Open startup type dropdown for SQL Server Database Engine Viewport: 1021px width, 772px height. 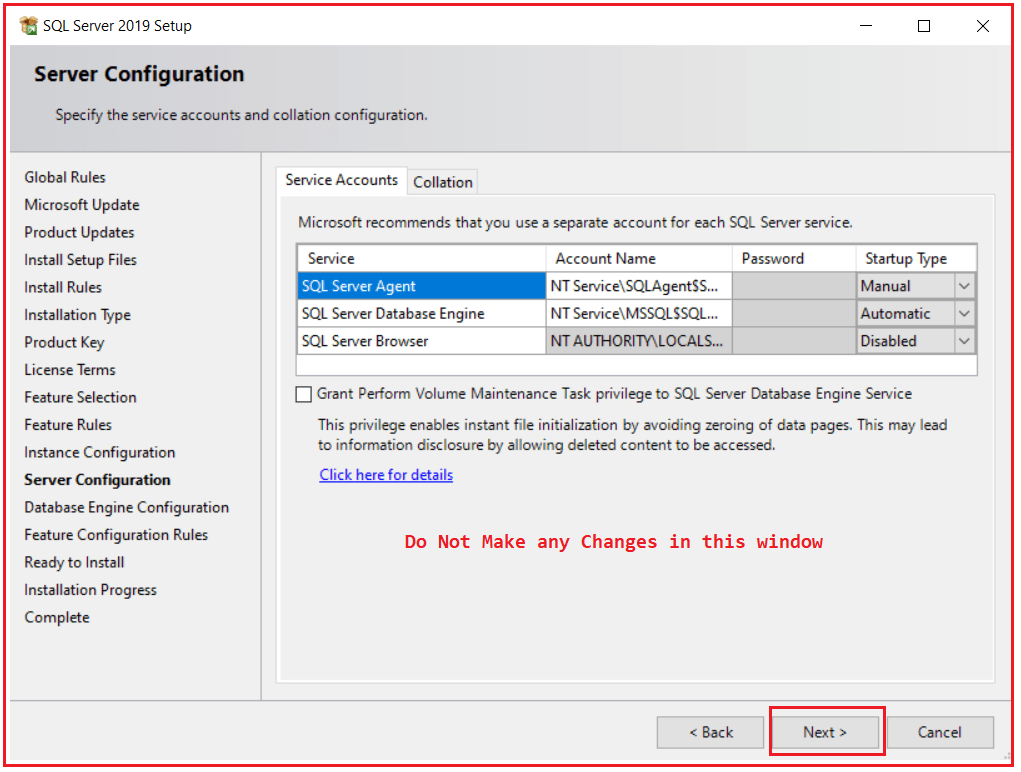coord(964,314)
